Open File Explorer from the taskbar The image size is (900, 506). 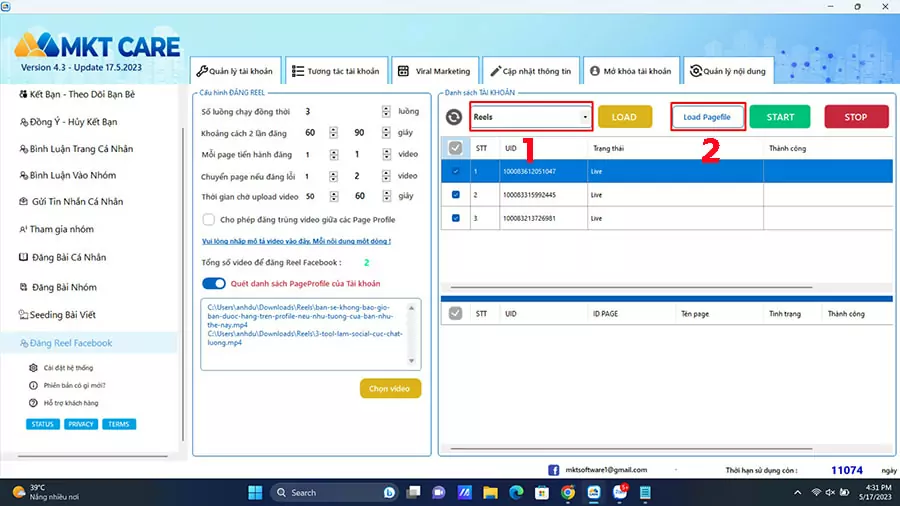coord(490,492)
